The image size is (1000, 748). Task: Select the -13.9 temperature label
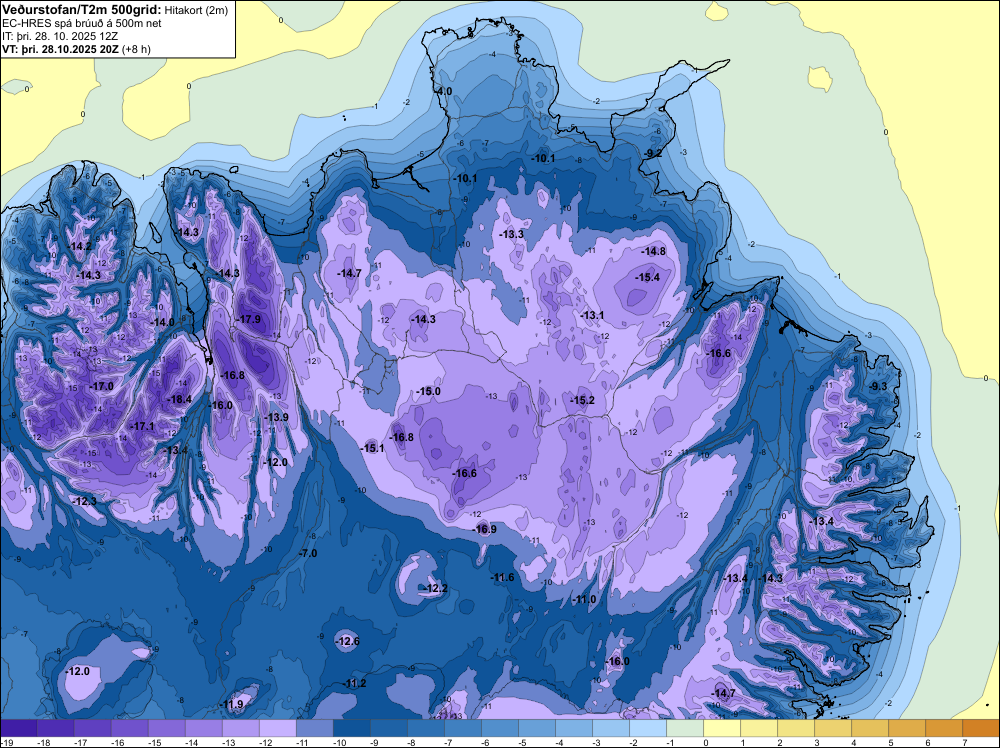click(x=276, y=417)
